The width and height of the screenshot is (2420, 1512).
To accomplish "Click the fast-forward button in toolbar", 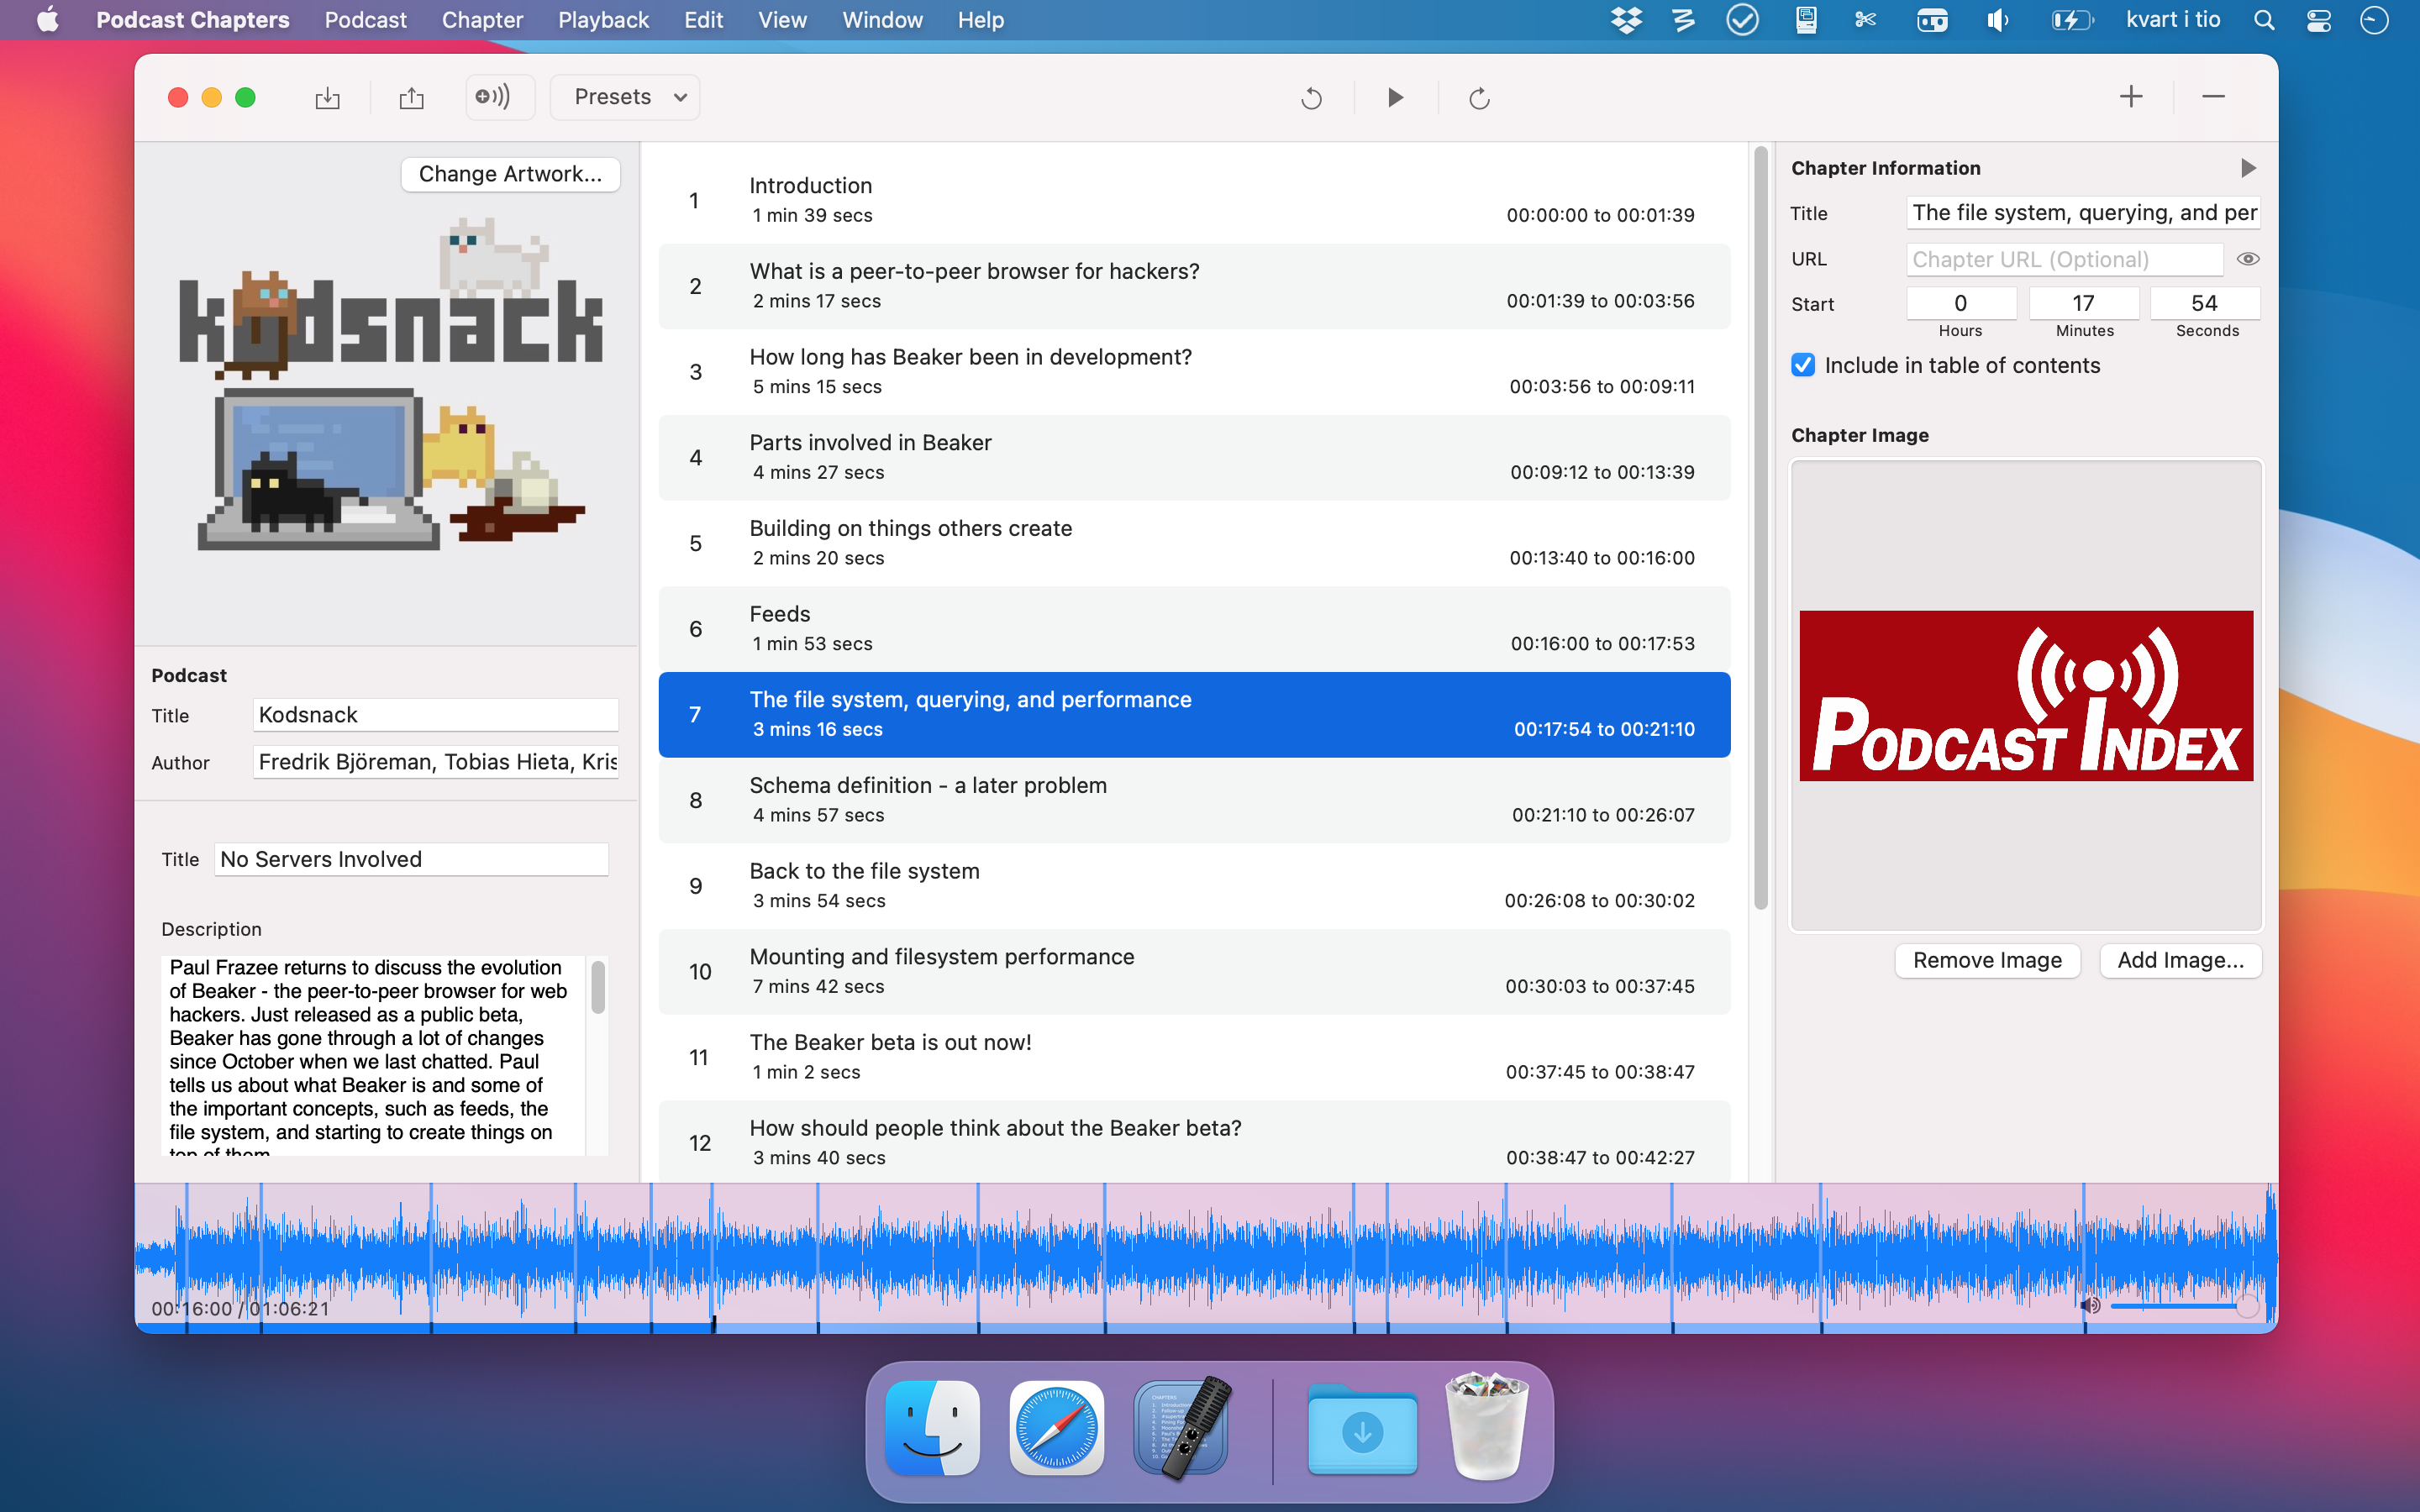I will click(1477, 96).
